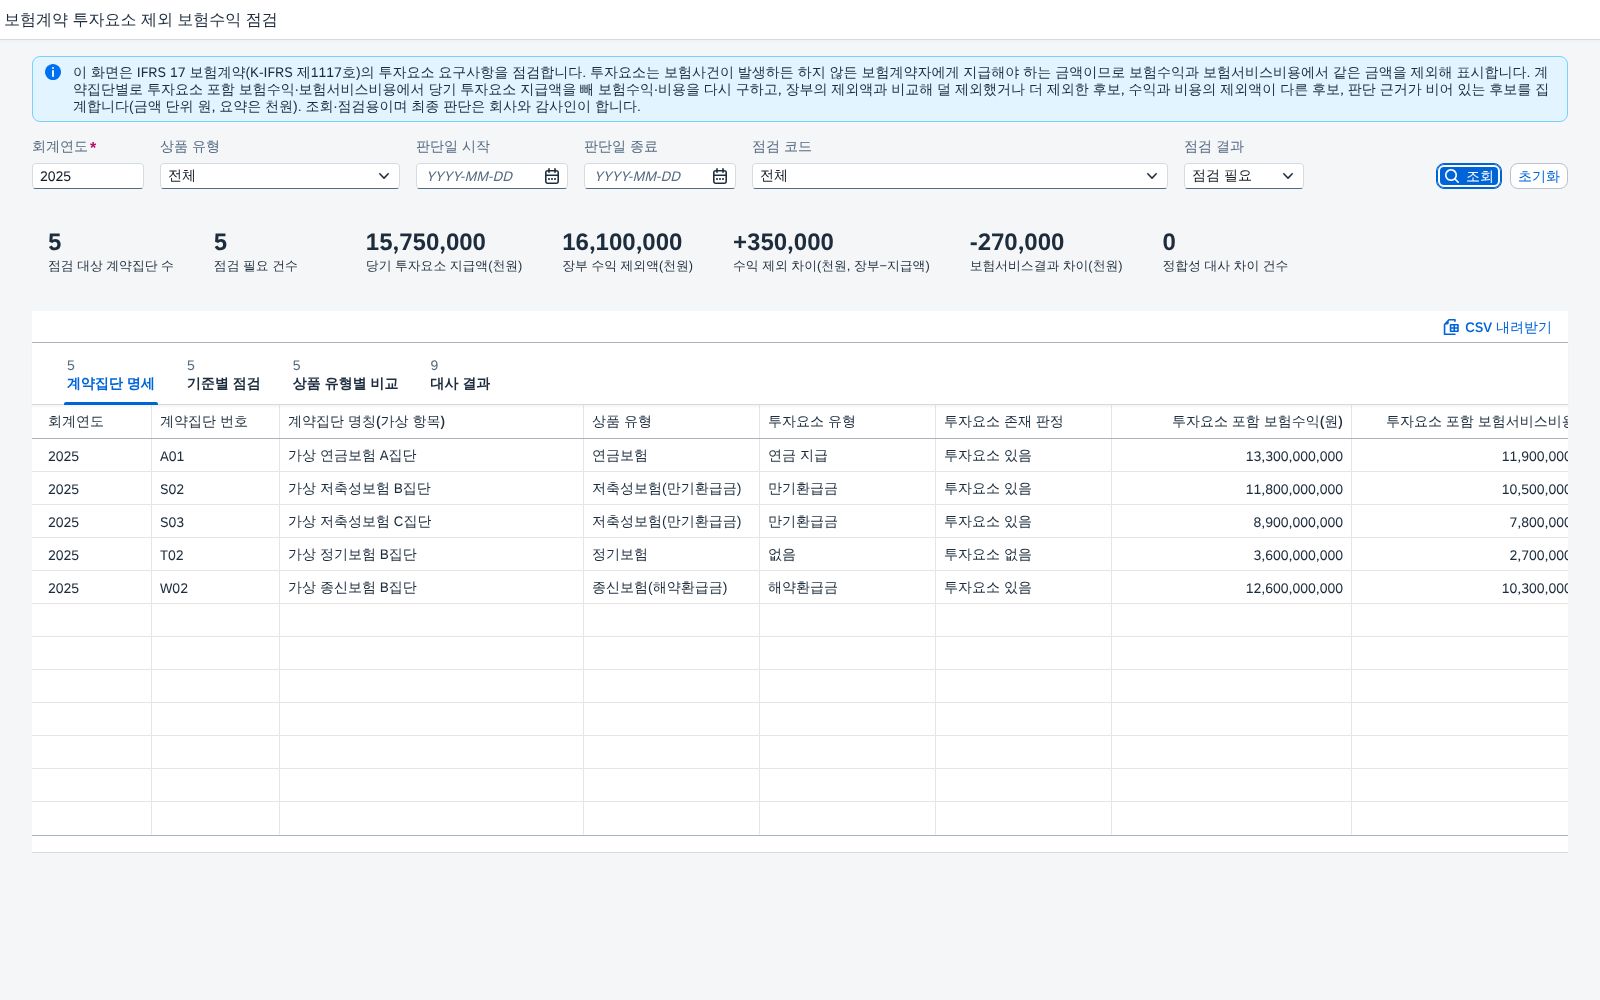
Task: Click the 투자요소 존재 판정 column header
Action: point(1024,422)
